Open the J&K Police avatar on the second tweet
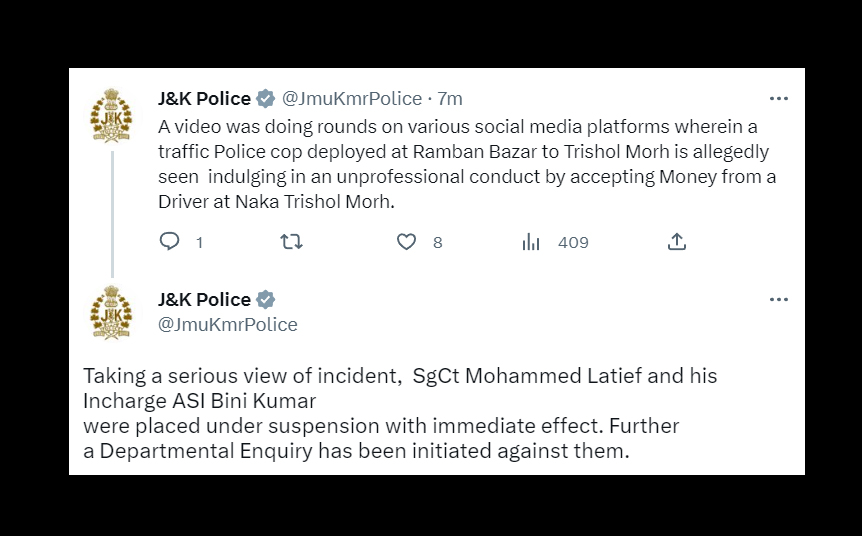862x536 pixels. (111, 312)
